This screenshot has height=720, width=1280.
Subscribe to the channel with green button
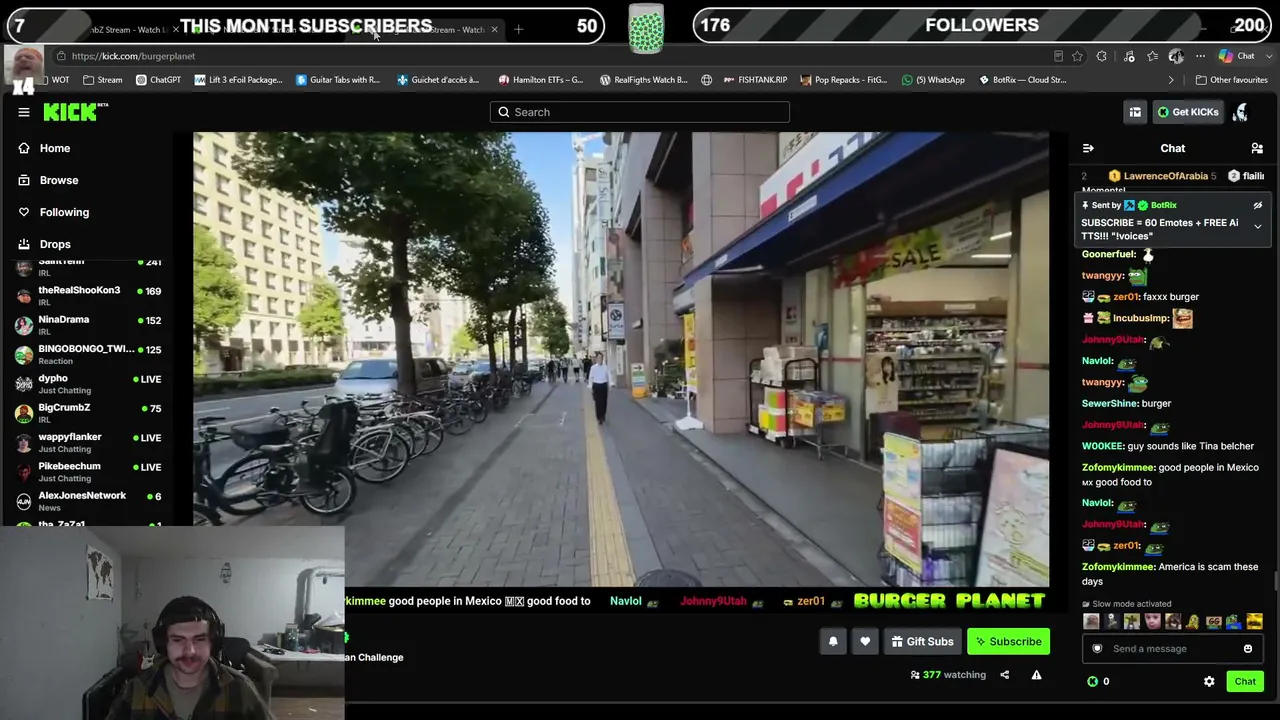[x=1008, y=642]
